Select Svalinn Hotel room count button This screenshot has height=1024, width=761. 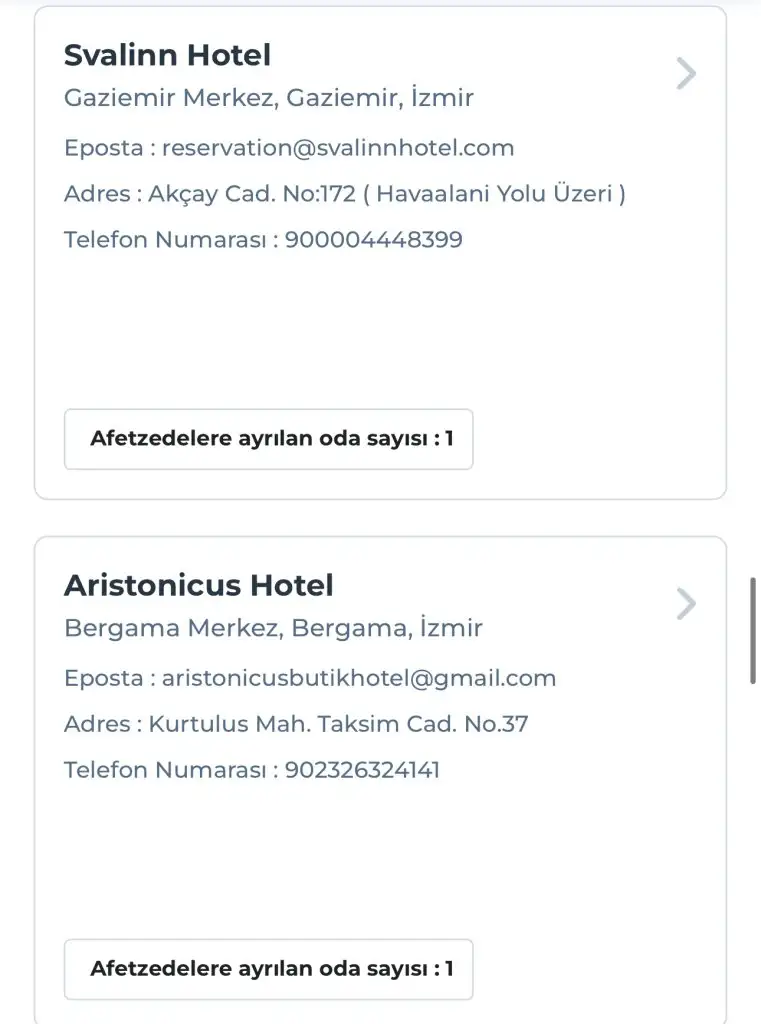[268, 439]
